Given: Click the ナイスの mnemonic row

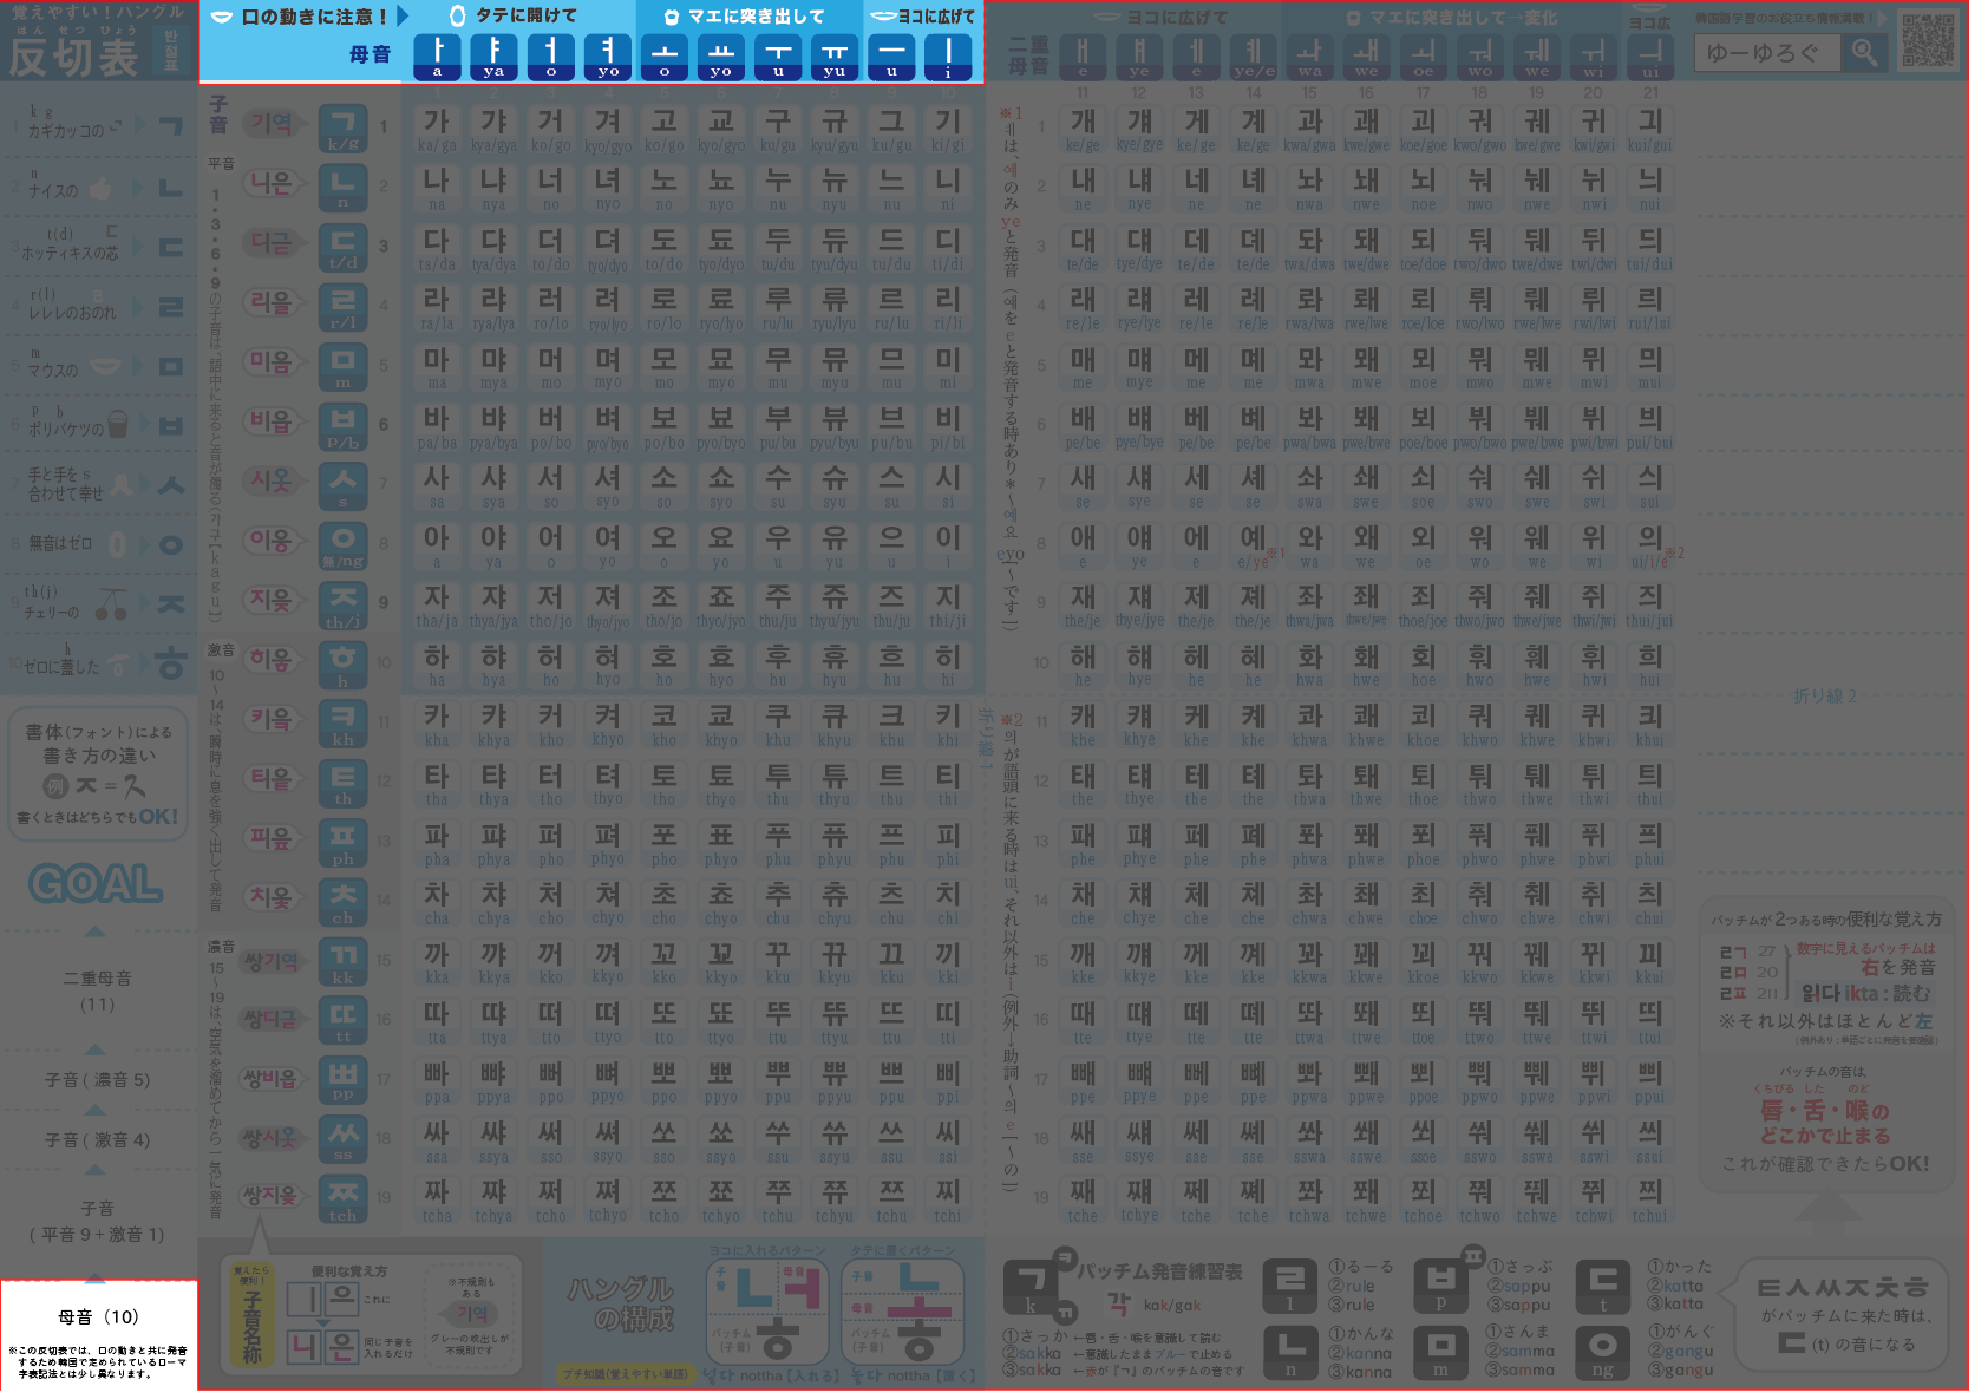Looking at the screenshot, I should click(98, 187).
